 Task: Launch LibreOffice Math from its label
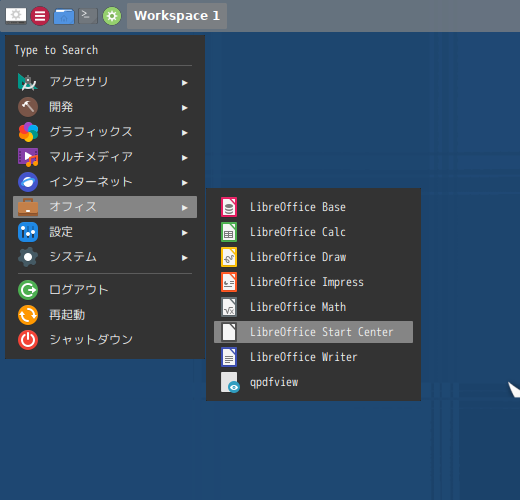(x=298, y=307)
